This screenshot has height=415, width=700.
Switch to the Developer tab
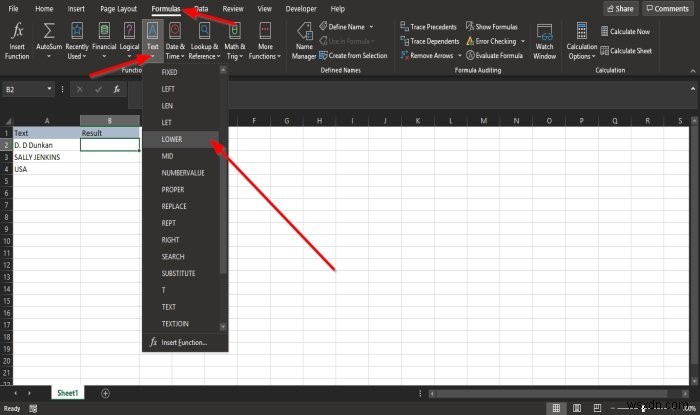click(x=301, y=8)
